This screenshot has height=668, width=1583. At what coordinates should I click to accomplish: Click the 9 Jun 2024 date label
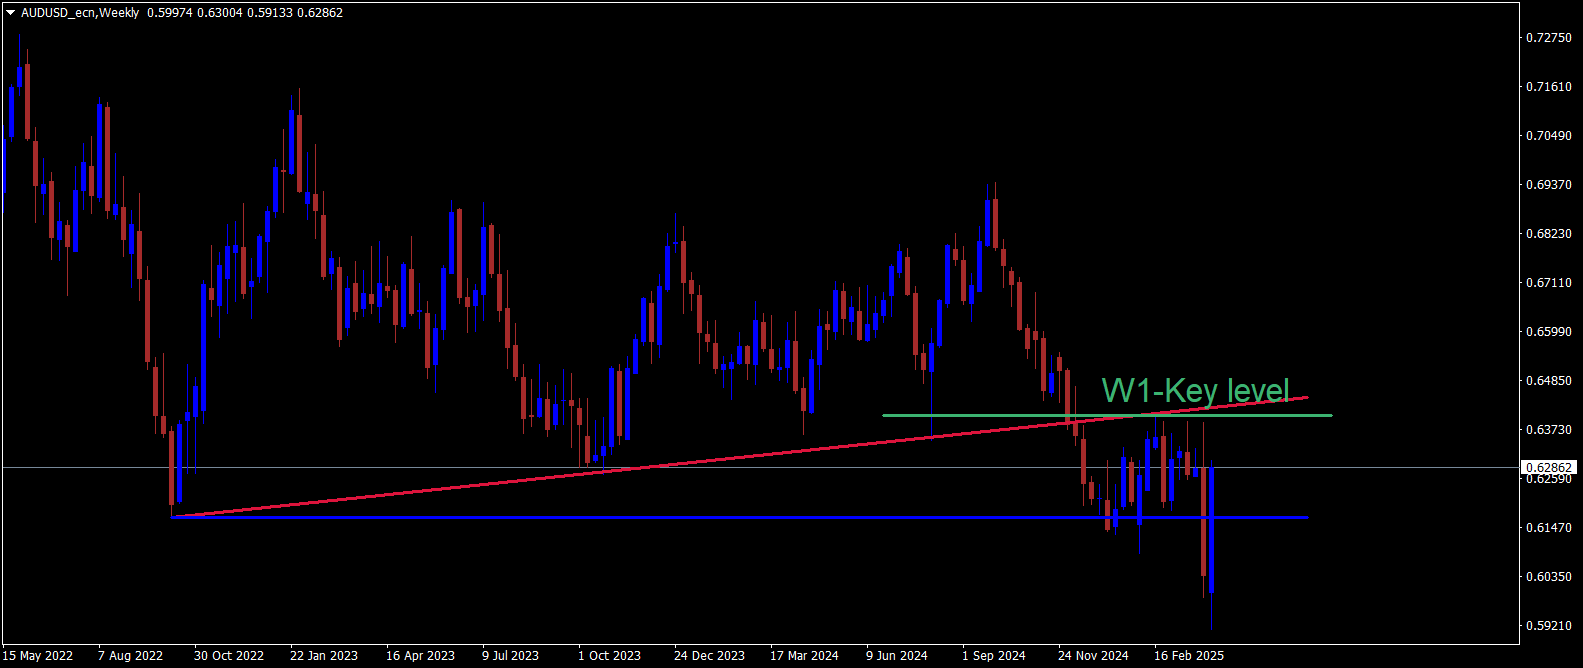(897, 656)
